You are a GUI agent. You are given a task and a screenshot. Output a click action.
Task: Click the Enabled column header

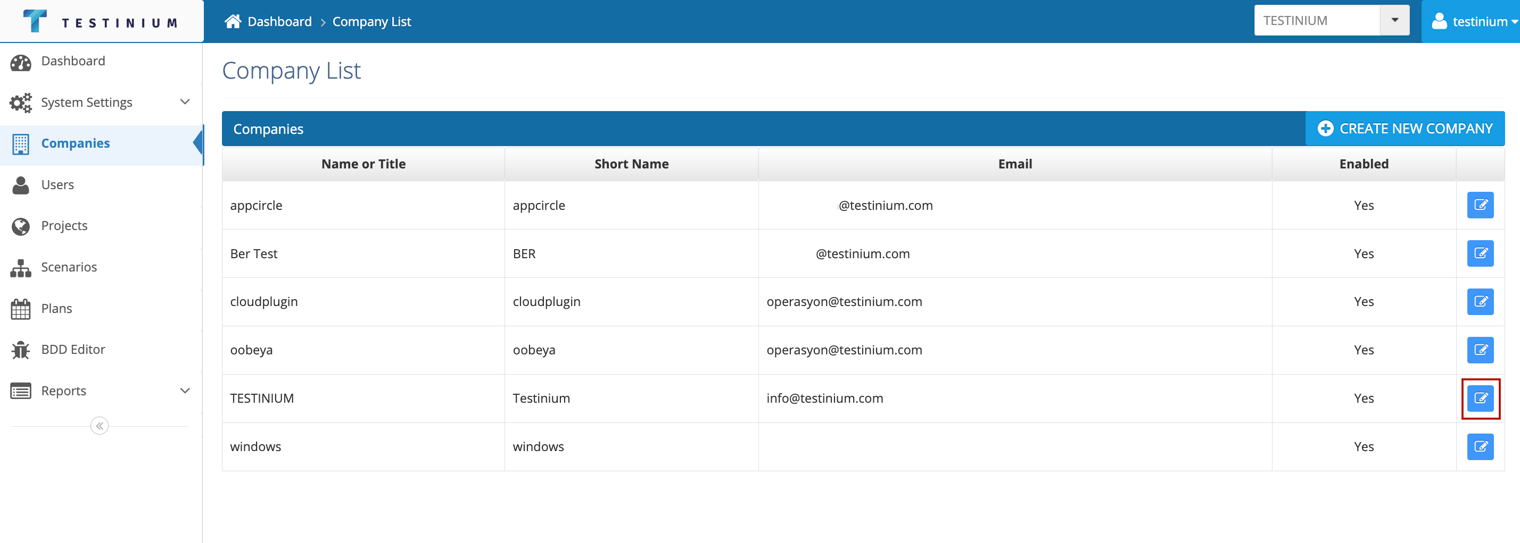pyautogui.click(x=1364, y=164)
